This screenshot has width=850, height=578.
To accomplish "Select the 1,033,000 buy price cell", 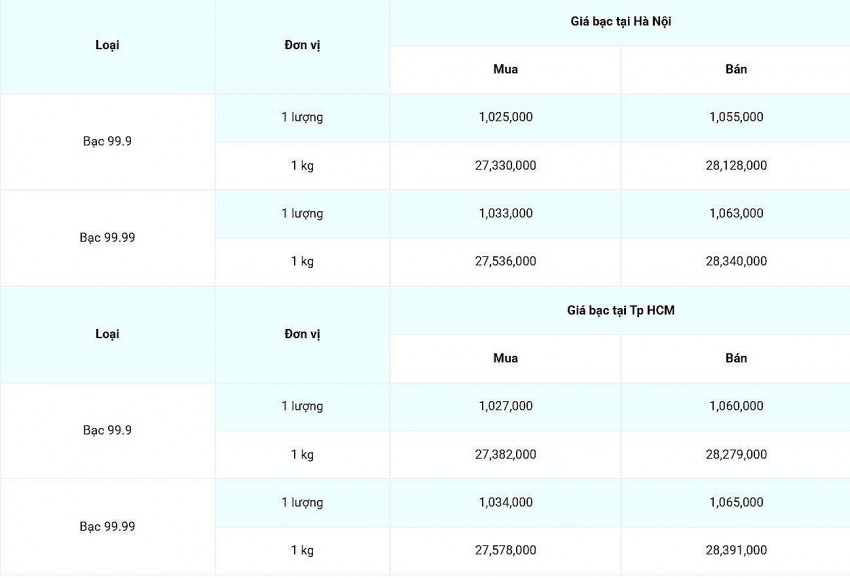I will (x=505, y=213).
